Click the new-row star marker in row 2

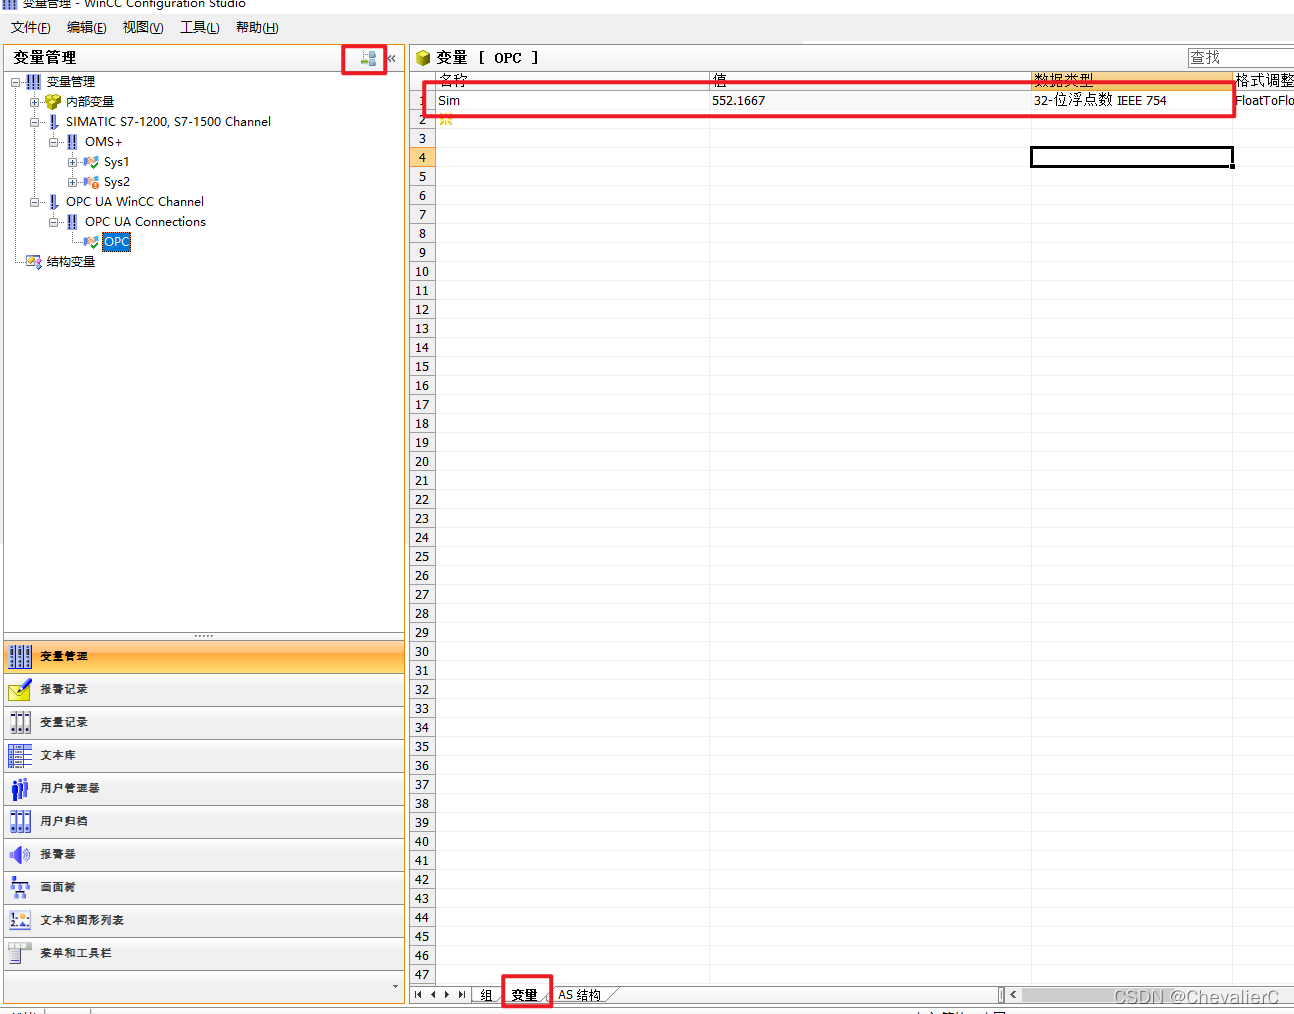[x=446, y=120]
